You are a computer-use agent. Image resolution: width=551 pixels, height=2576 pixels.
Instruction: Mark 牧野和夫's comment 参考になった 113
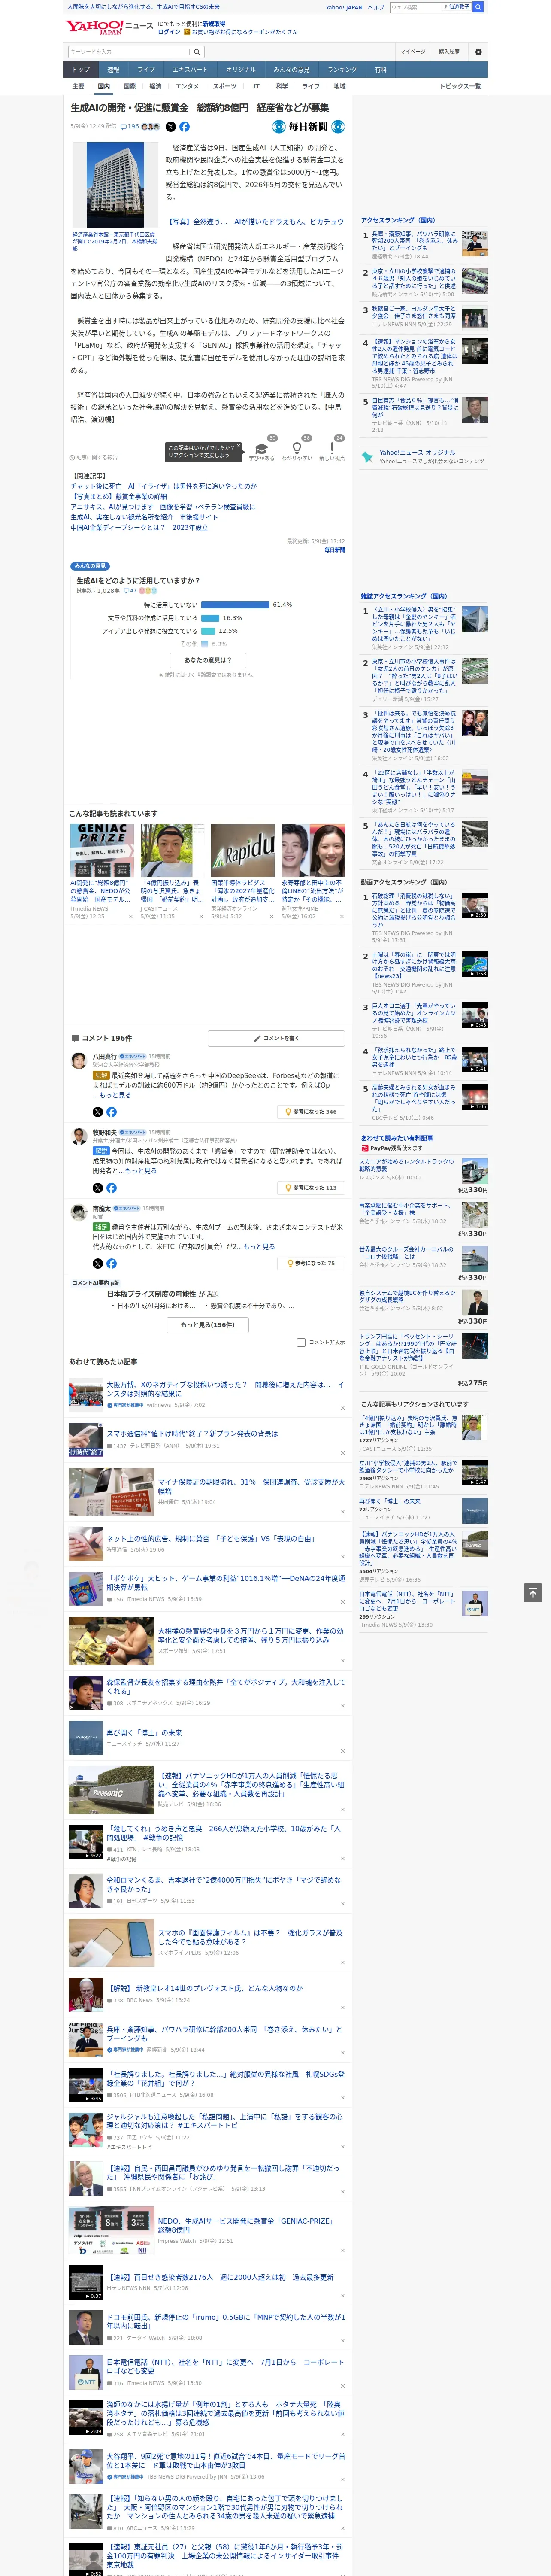[311, 1188]
